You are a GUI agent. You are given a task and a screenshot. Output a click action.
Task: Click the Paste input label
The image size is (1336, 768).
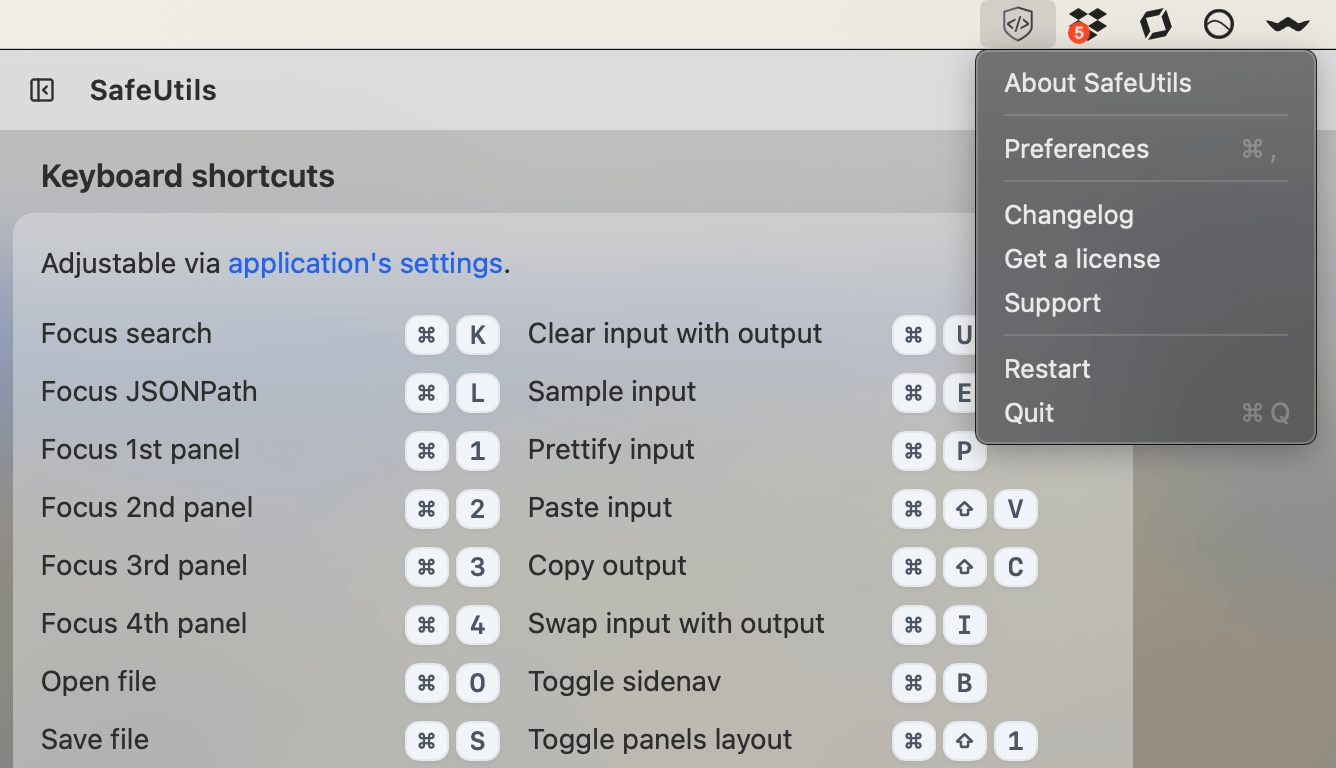pos(600,508)
